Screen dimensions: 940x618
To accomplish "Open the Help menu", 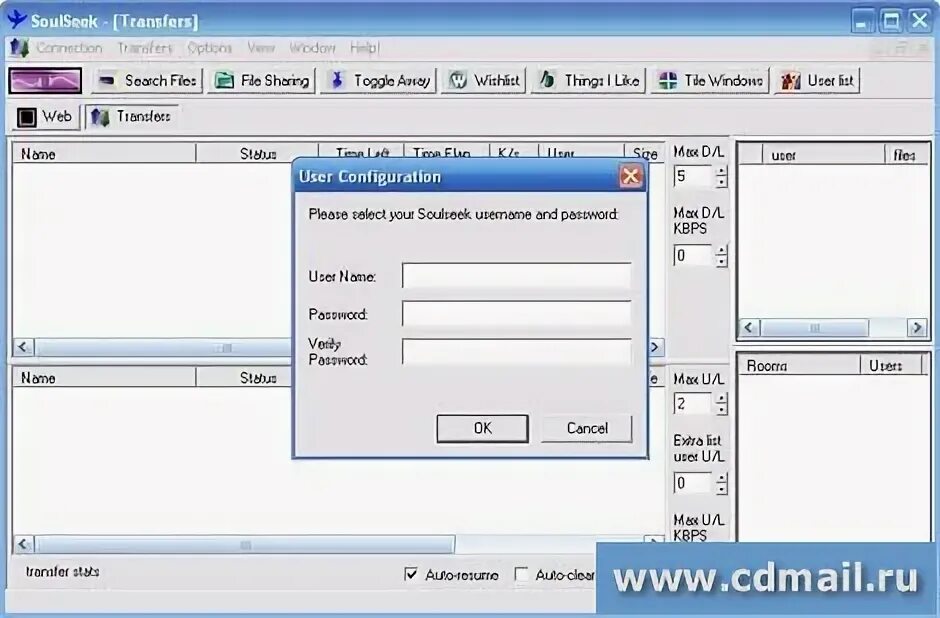I will [364, 48].
